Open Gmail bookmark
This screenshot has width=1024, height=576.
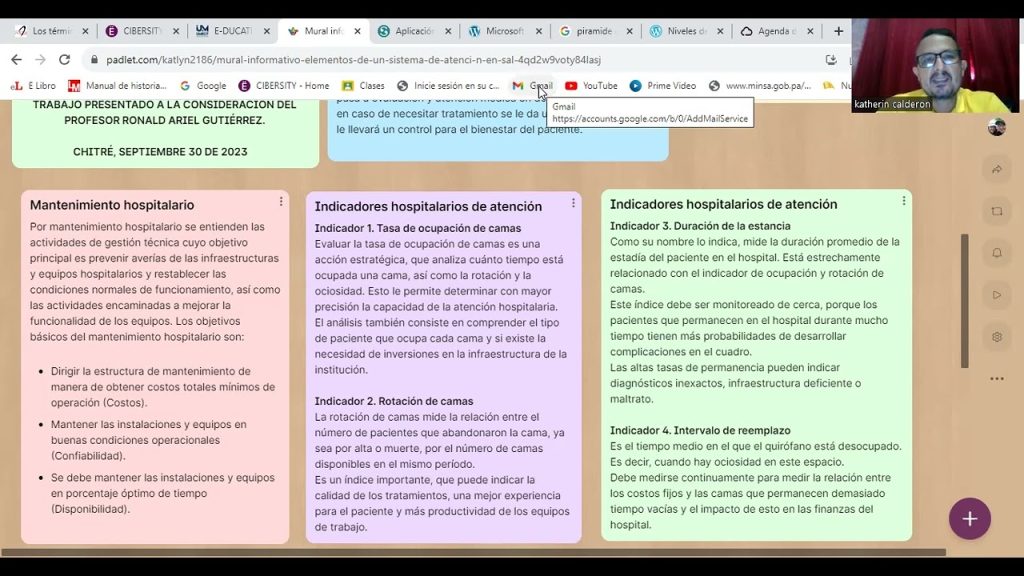(x=533, y=86)
